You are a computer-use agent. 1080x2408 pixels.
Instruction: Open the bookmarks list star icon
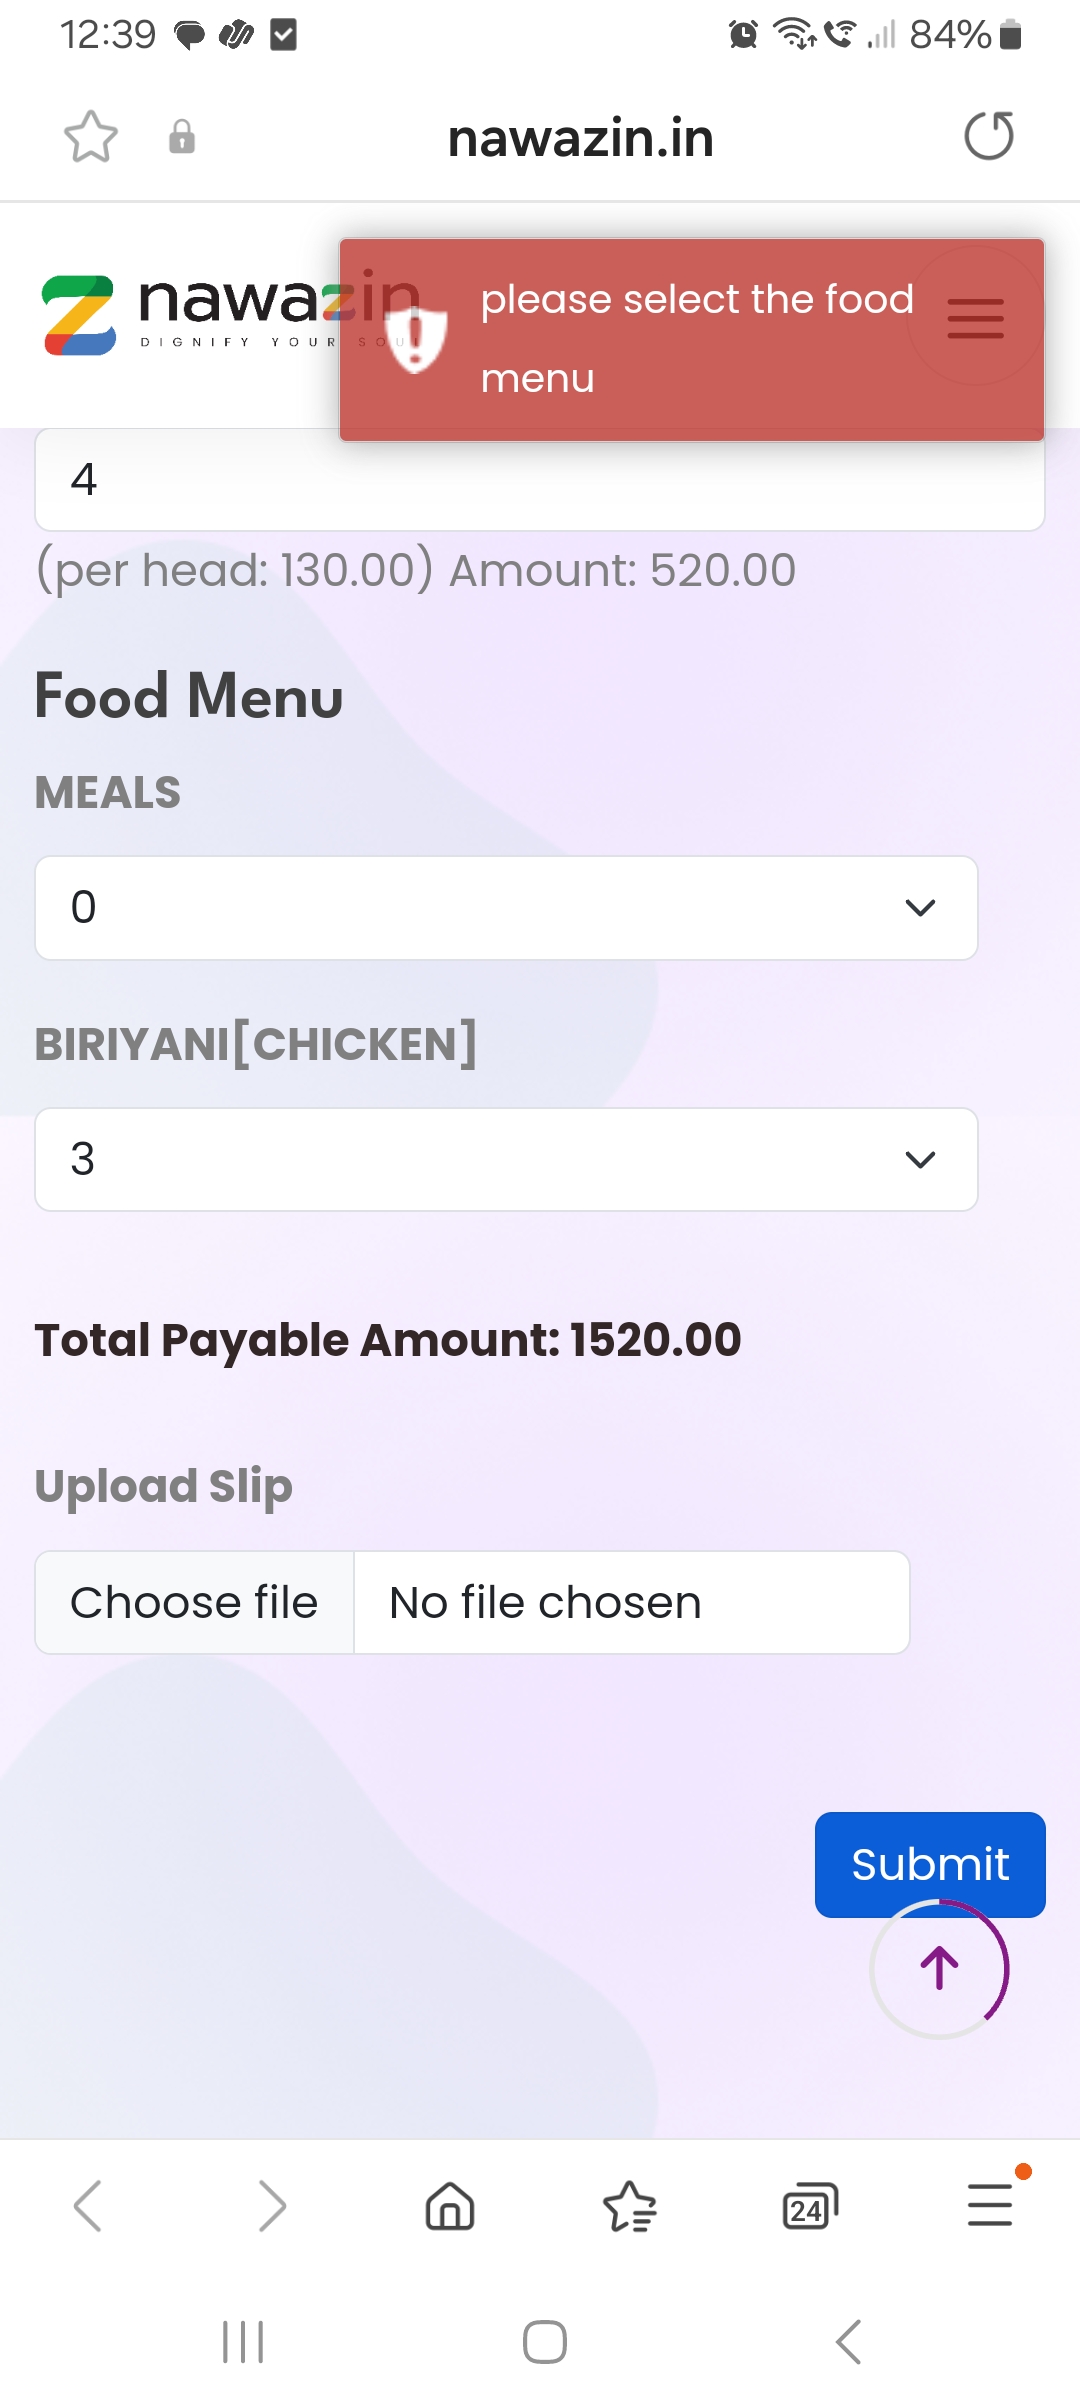point(630,2206)
